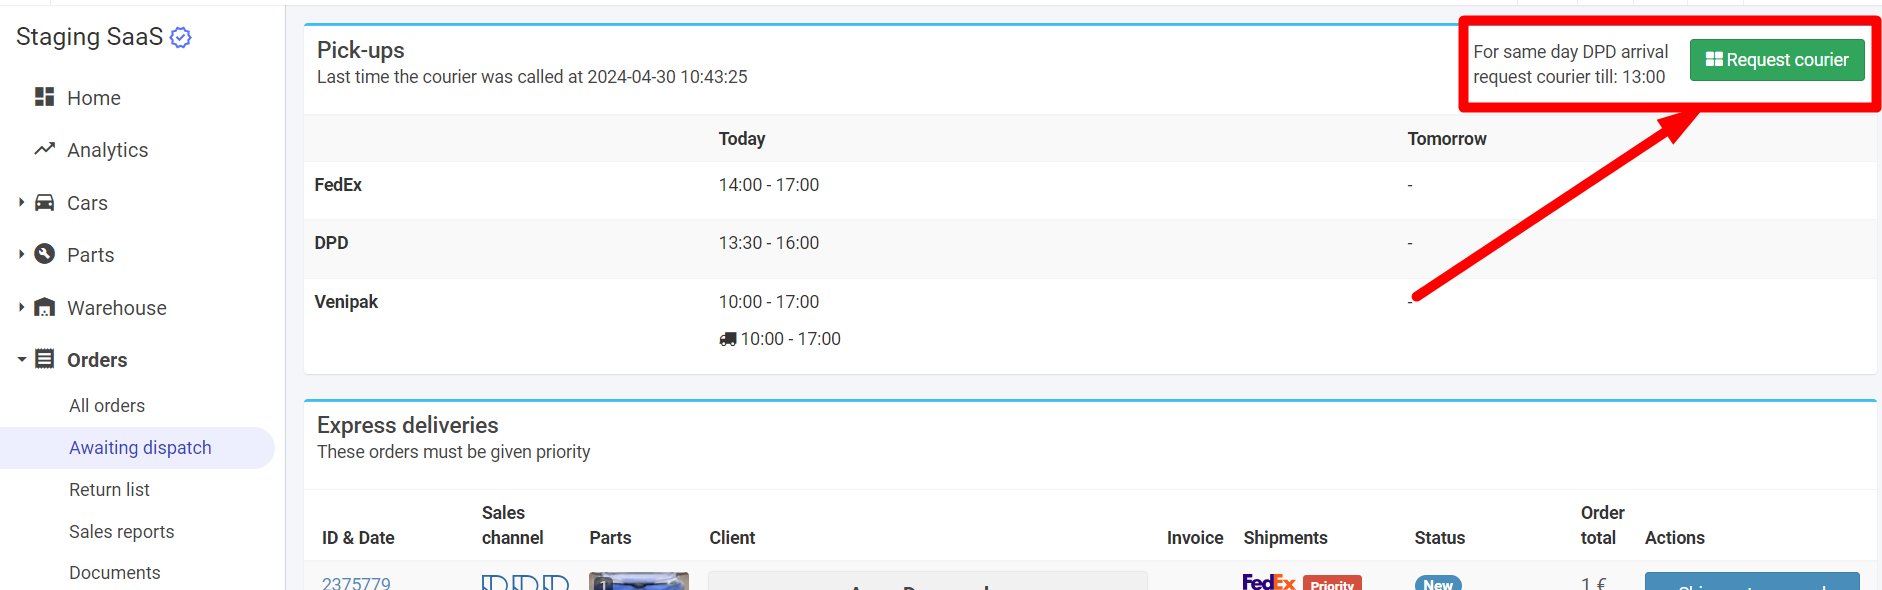The height and width of the screenshot is (590, 1882).
Task: Click the verified badge beside Staging SaaS
Action: pyautogui.click(x=181, y=37)
